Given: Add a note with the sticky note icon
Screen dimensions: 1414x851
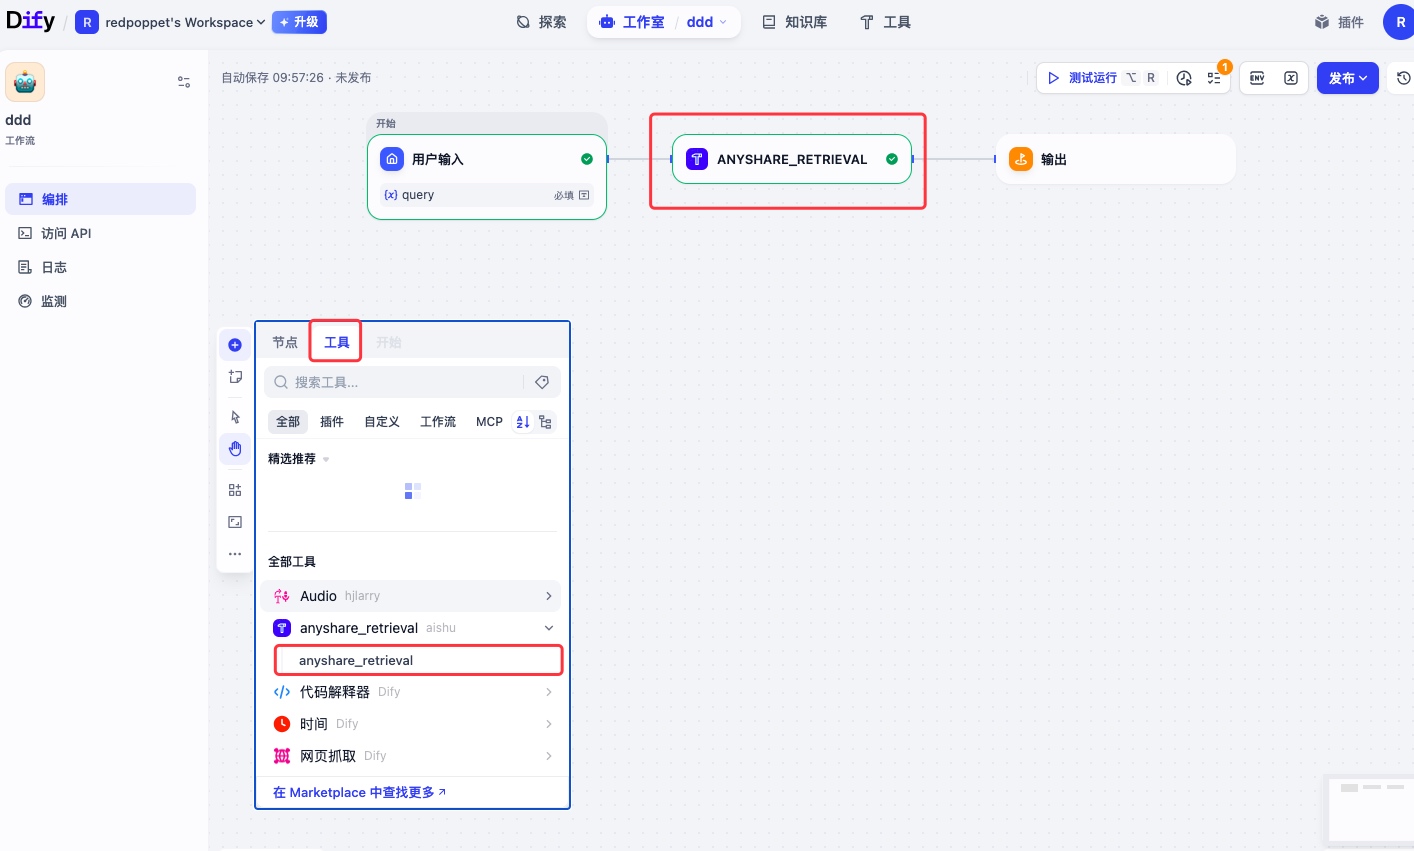Looking at the screenshot, I should tap(235, 377).
